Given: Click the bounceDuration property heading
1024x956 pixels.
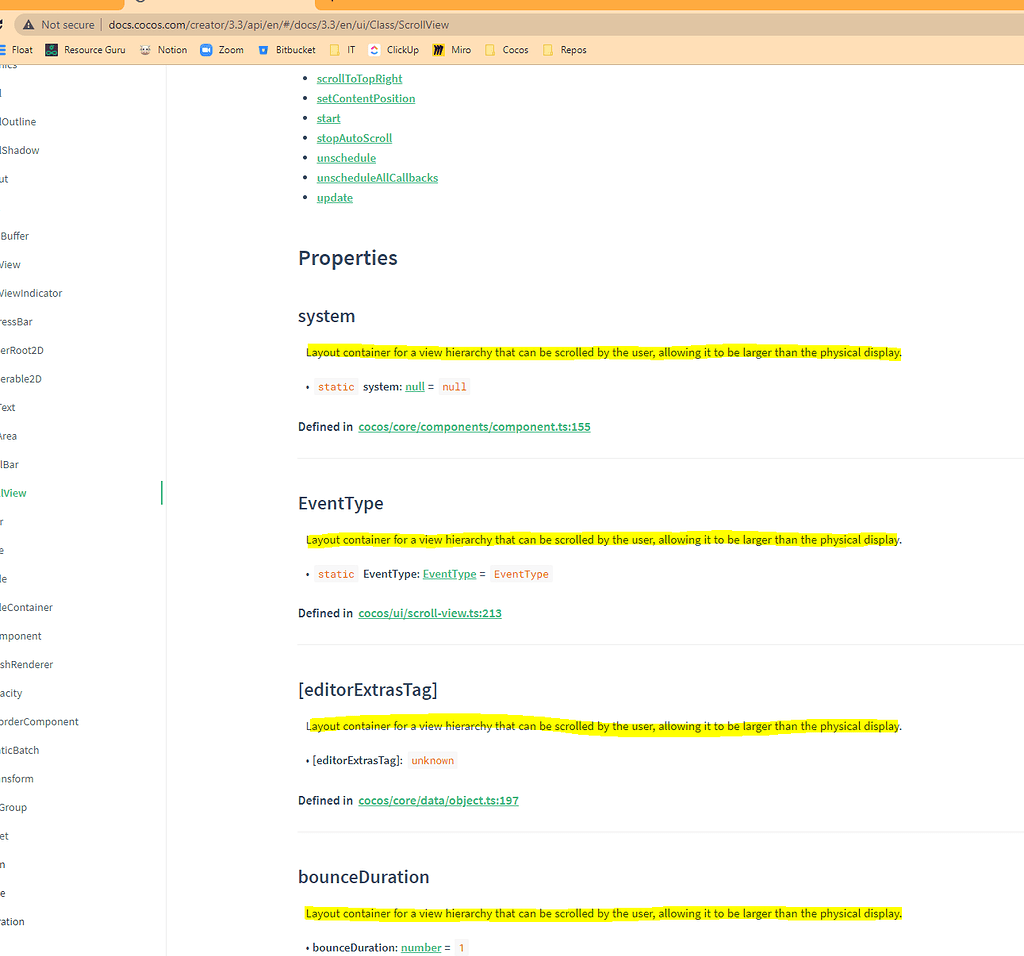Looking at the screenshot, I should pos(364,877).
